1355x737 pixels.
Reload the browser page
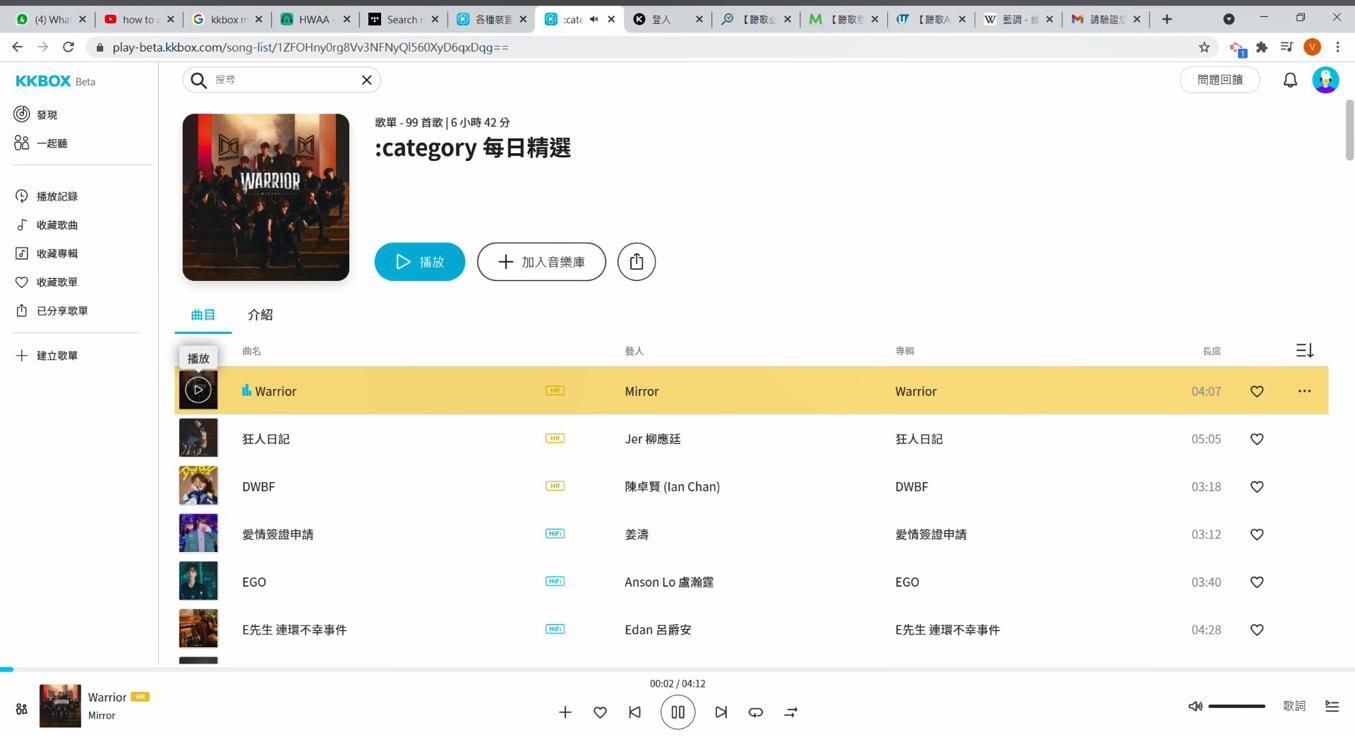[x=68, y=47]
